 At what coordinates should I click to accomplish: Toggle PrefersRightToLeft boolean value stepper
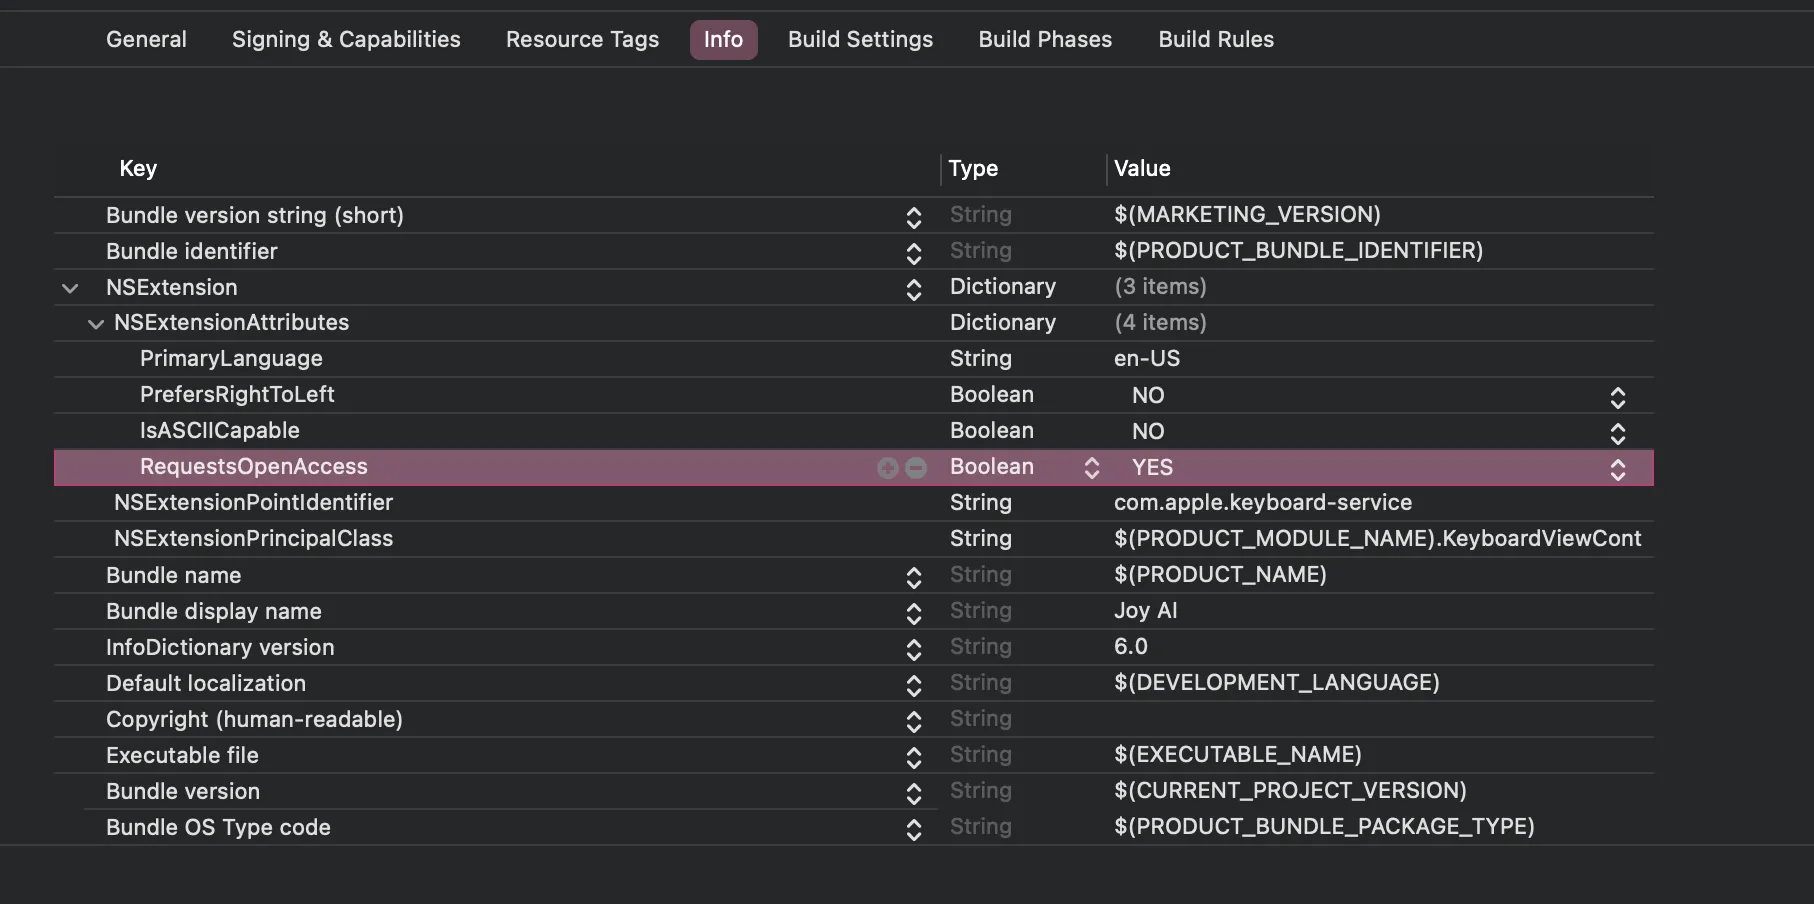1617,397
